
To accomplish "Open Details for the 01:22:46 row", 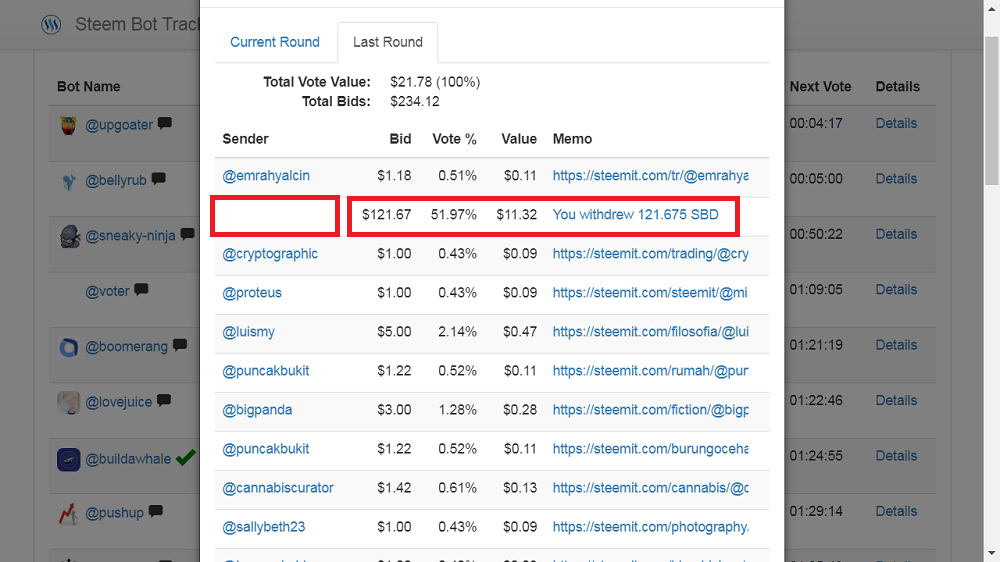I will pos(896,401).
